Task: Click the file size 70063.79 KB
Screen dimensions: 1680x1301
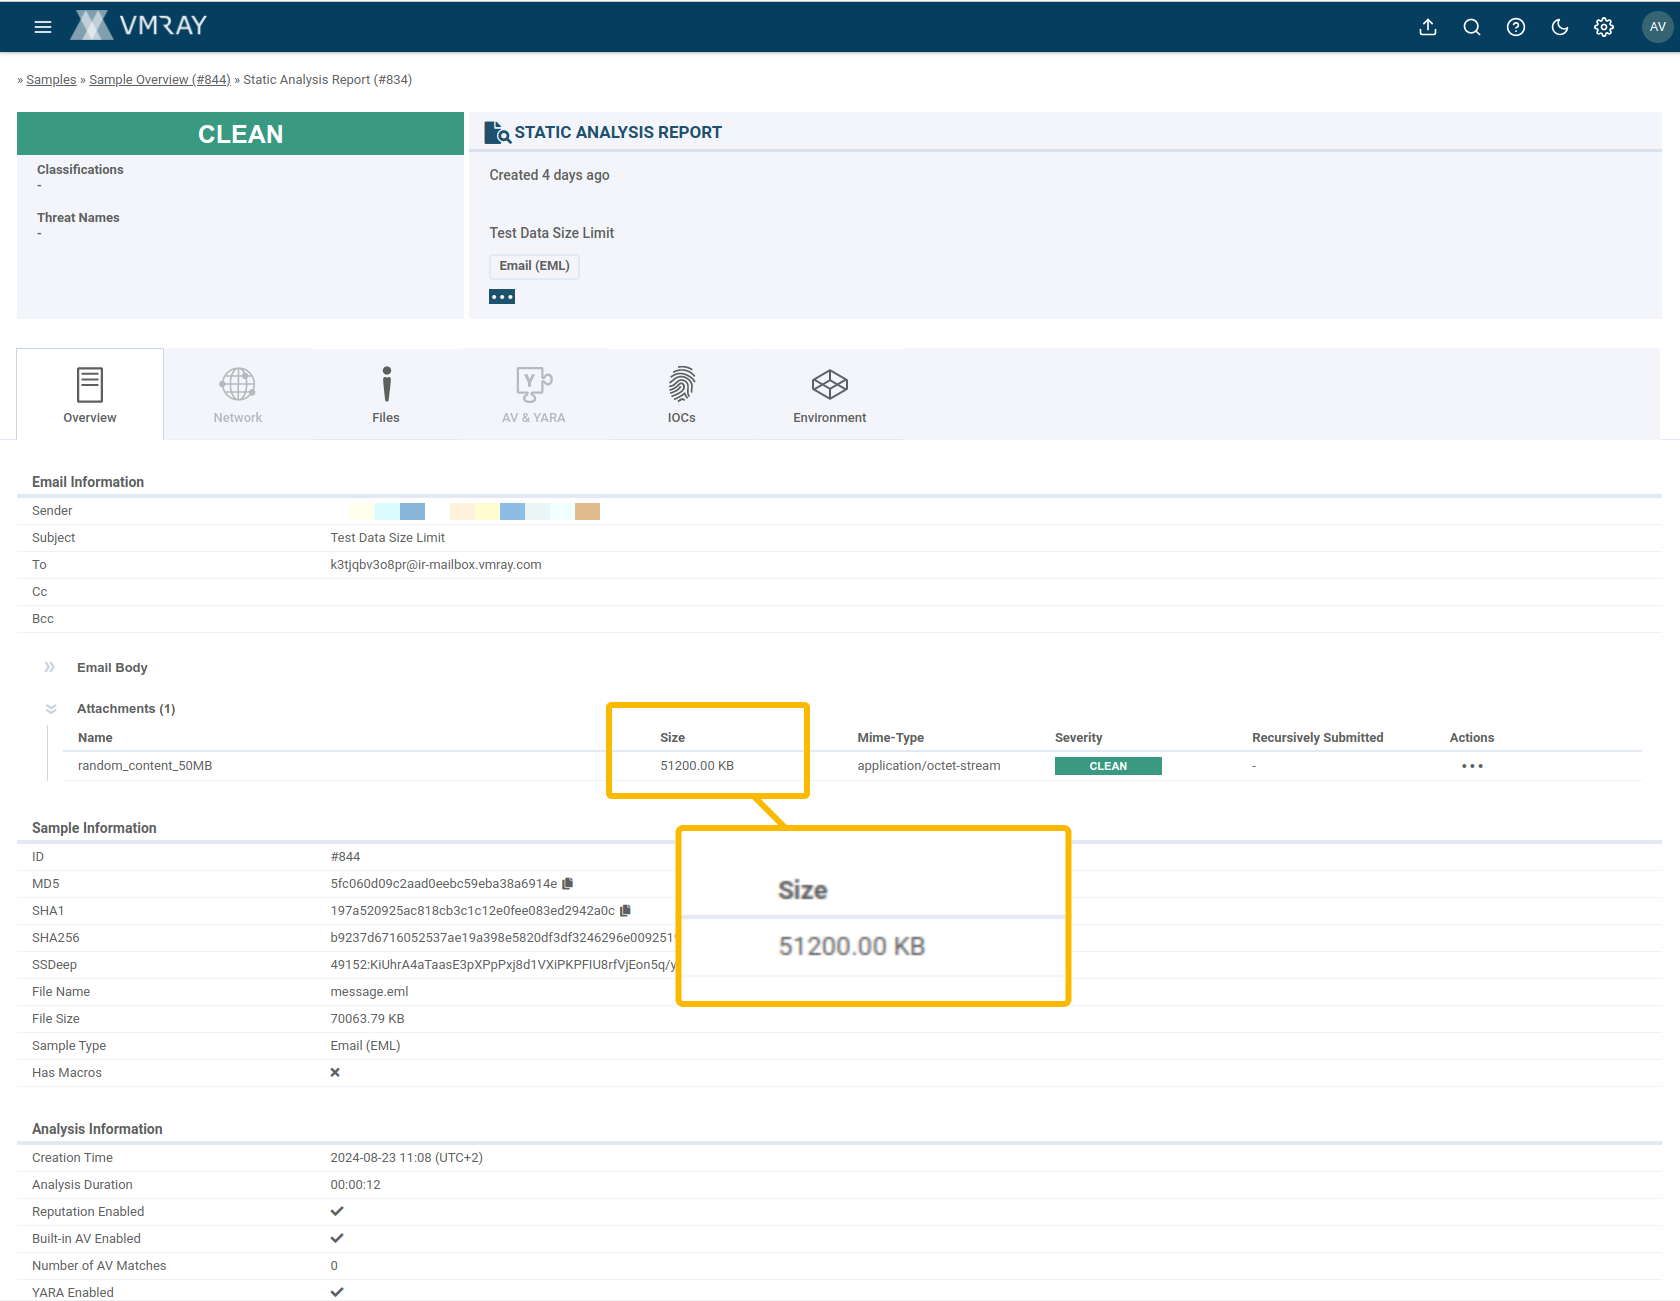Action: pyautogui.click(x=367, y=1019)
